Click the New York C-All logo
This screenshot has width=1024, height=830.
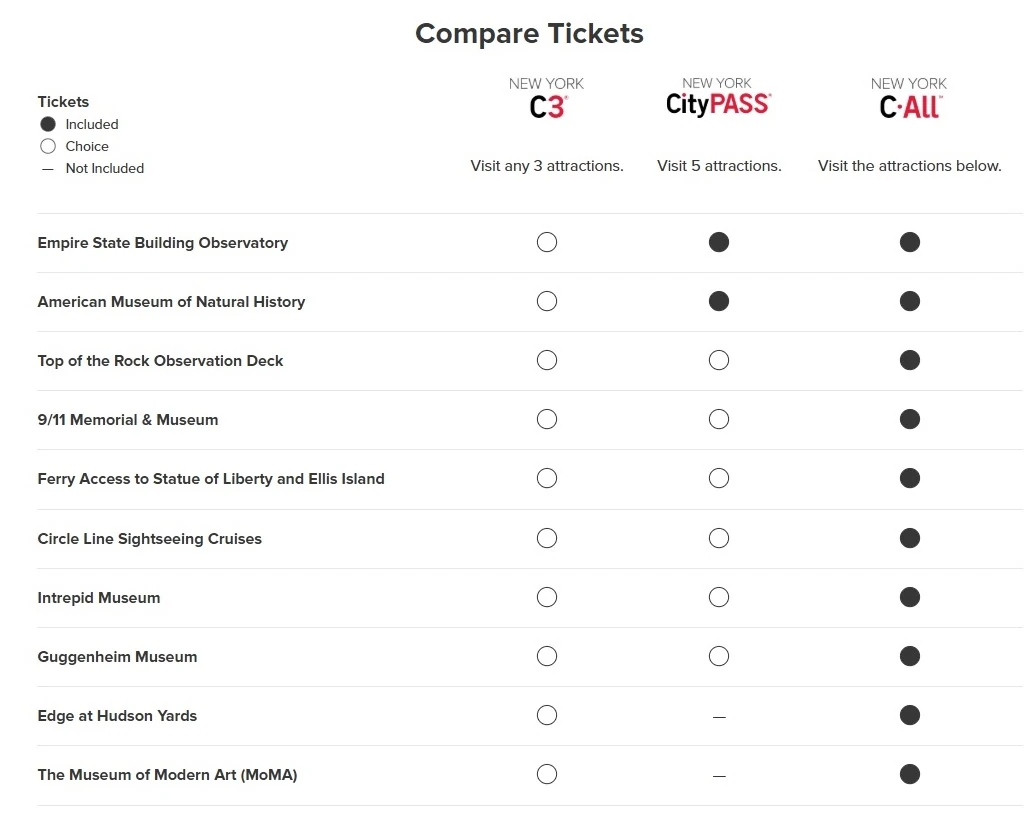[x=909, y=99]
